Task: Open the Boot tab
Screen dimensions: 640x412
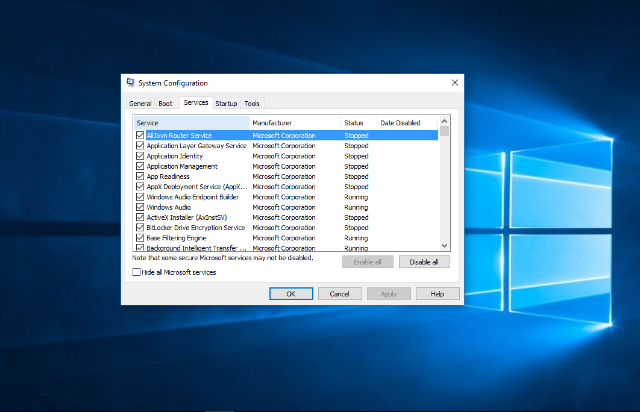Action: (x=165, y=103)
